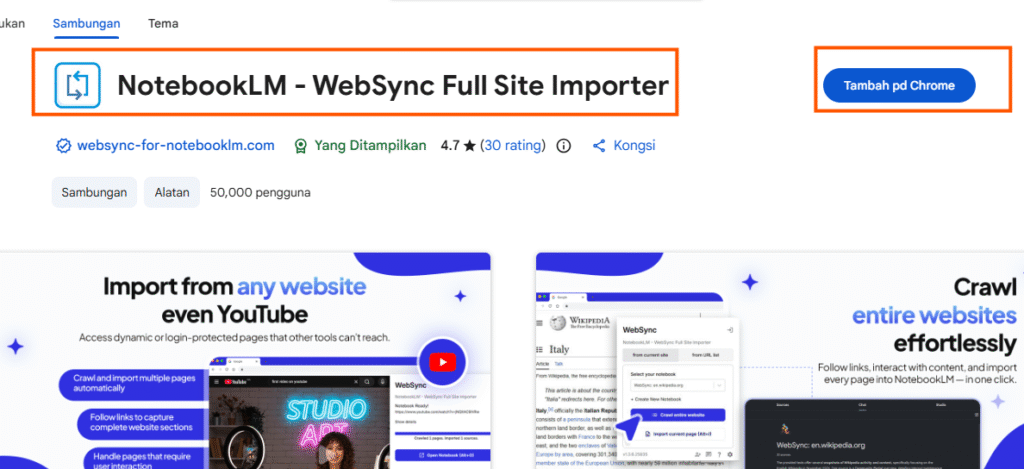1024x469 pixels.
Task: Click the rating star icon
Action: tap(470, 146)
